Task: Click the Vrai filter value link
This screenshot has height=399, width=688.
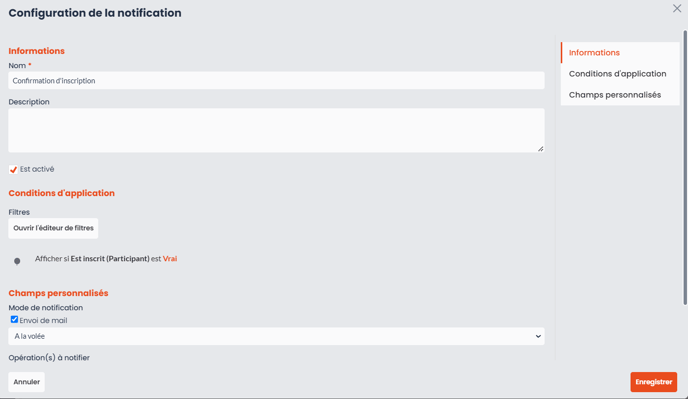Action: pyautogui.click(x=170, y=259)
